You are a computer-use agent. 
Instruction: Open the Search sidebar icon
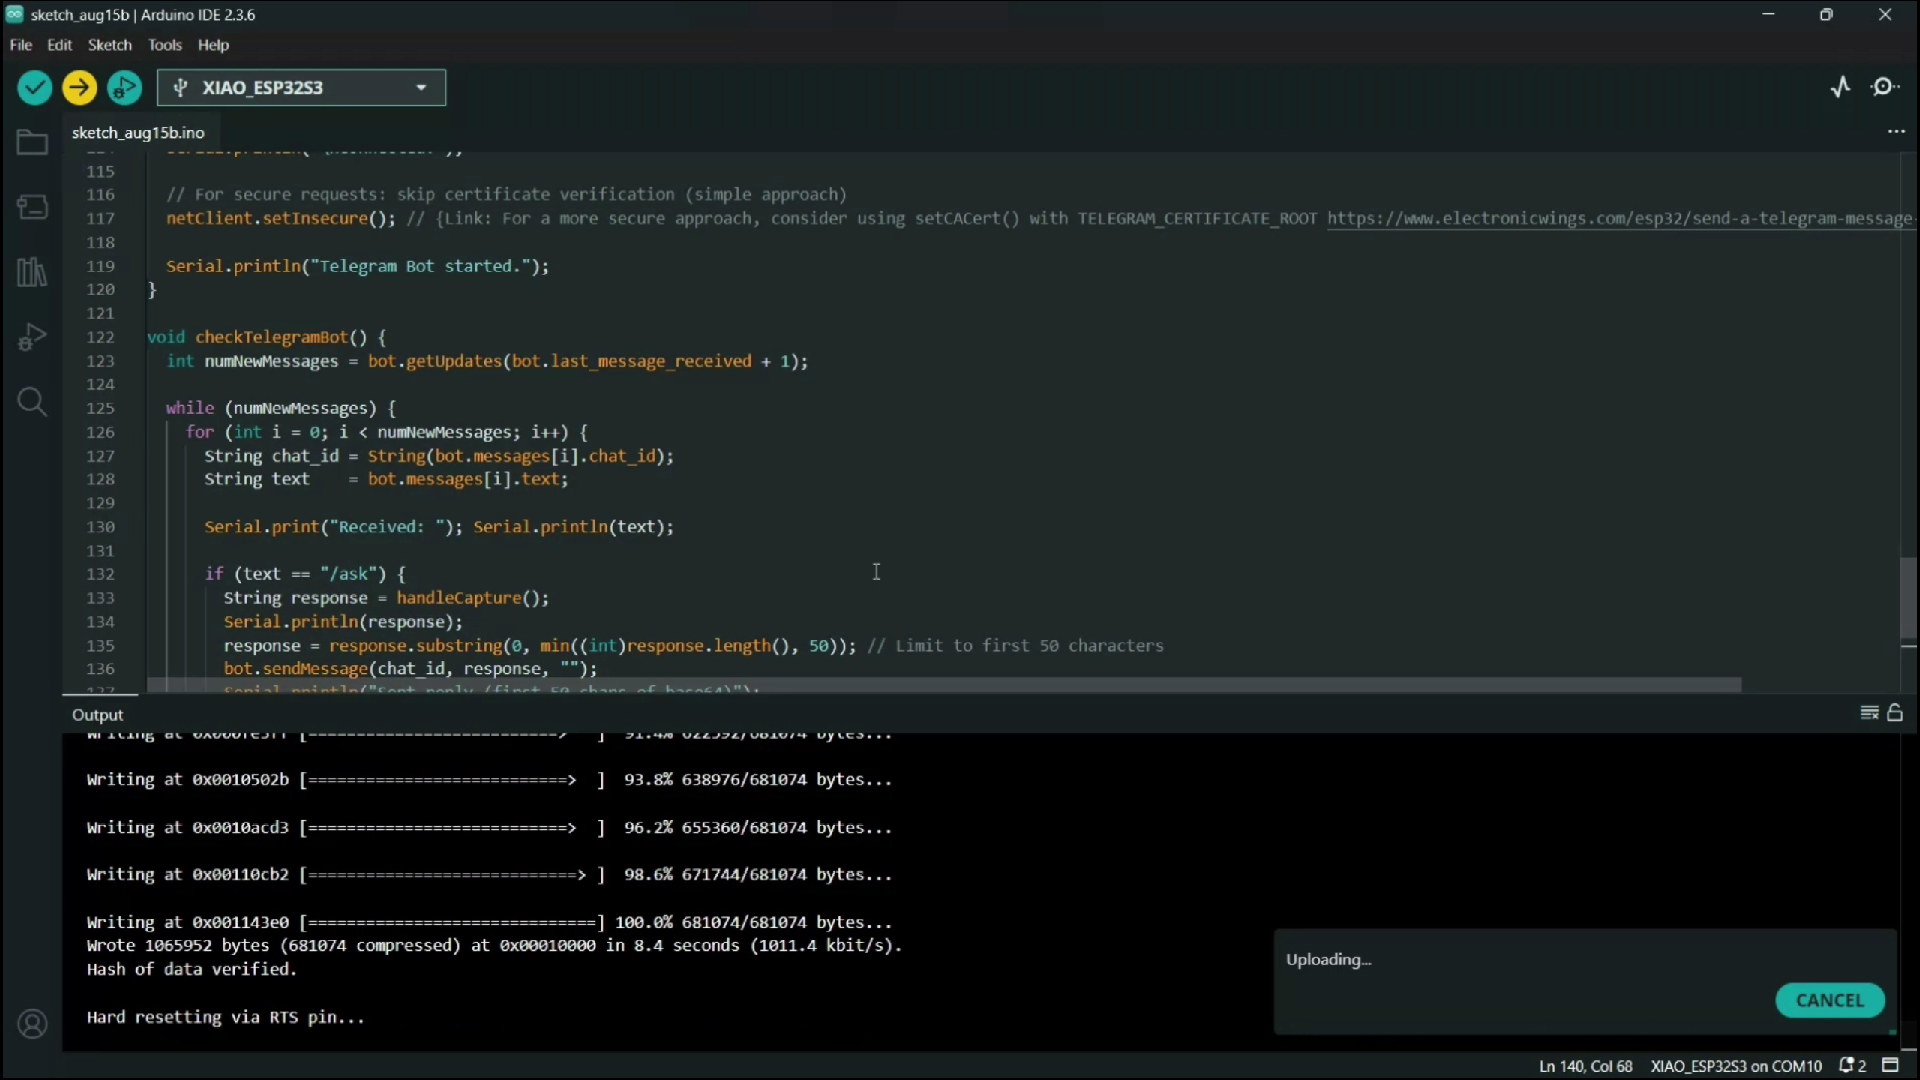32,402
